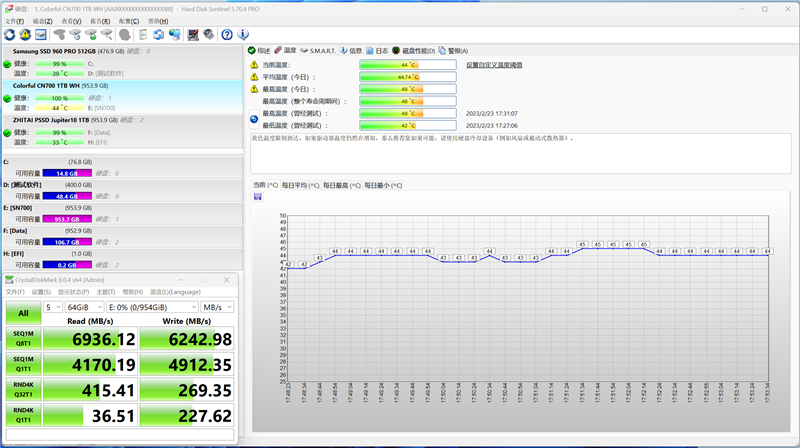This screenshot has width=800, height=448.
Task: Open the 报告(R) menu
Action: click(100, 21)
